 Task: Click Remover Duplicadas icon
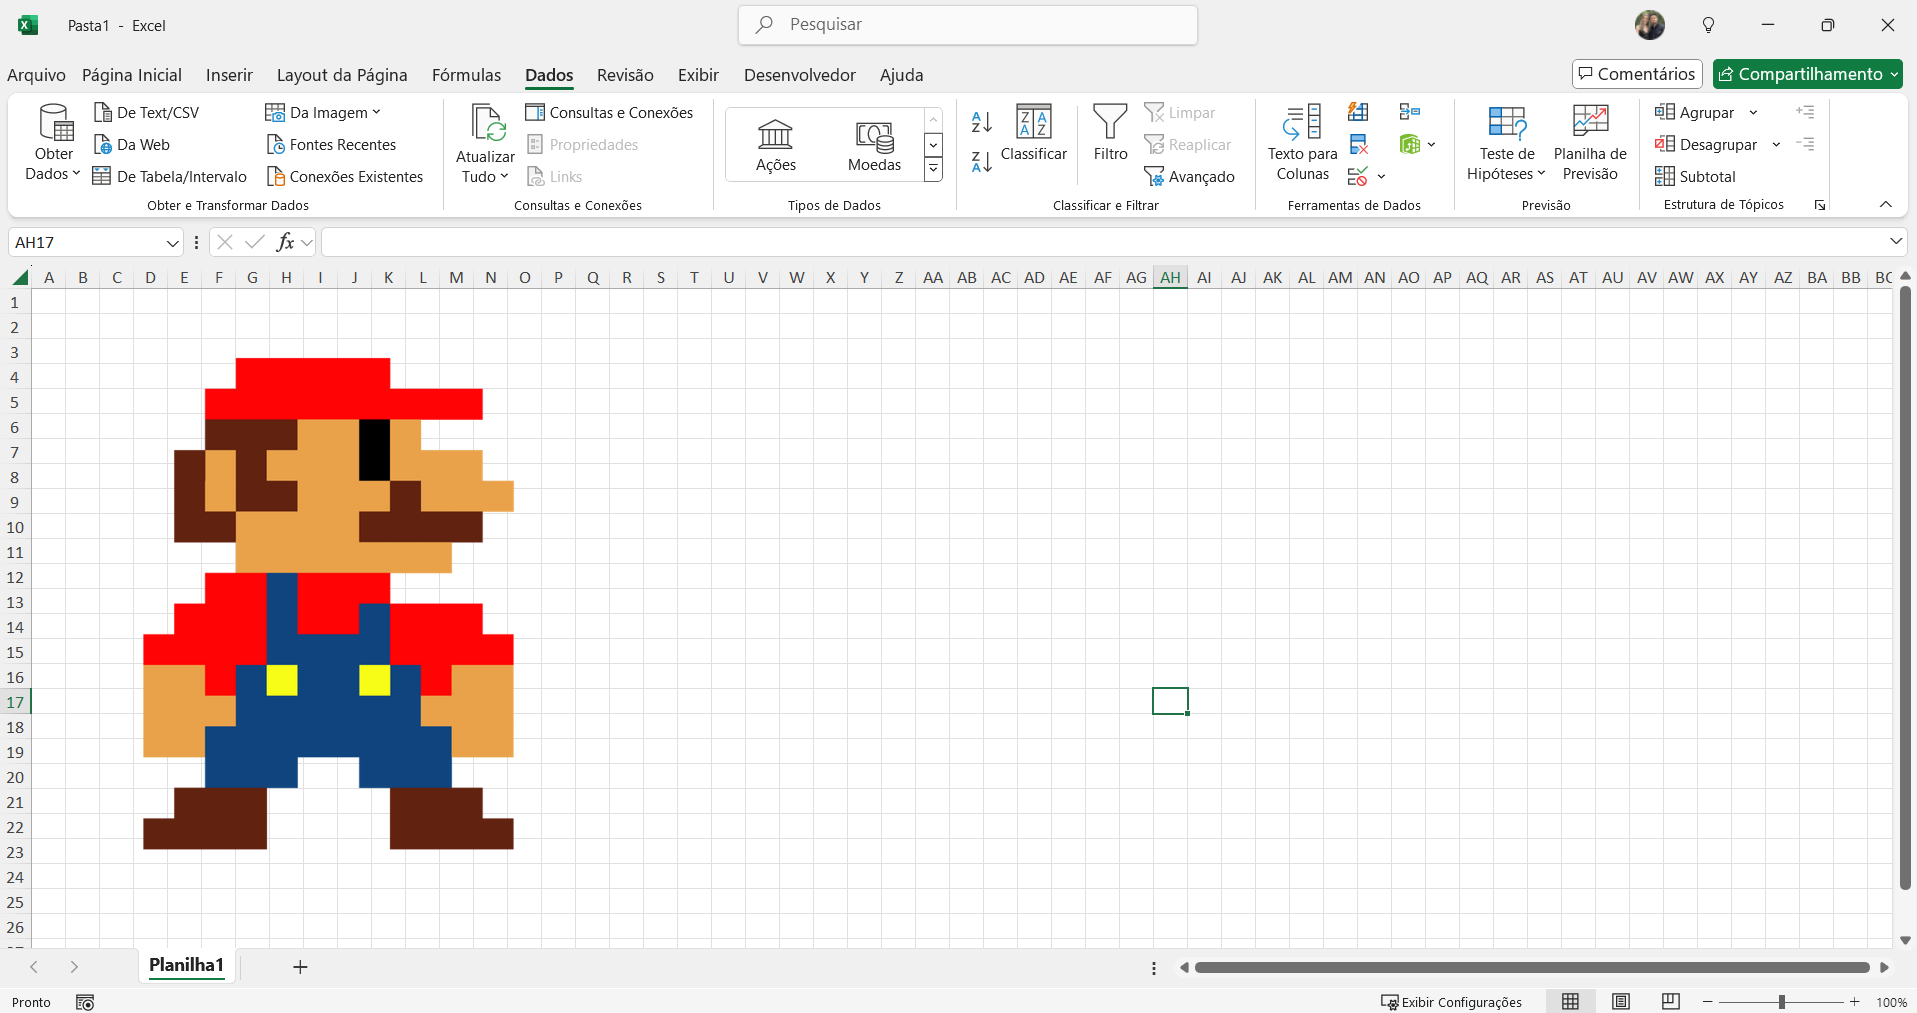[x=1358, y=144]
